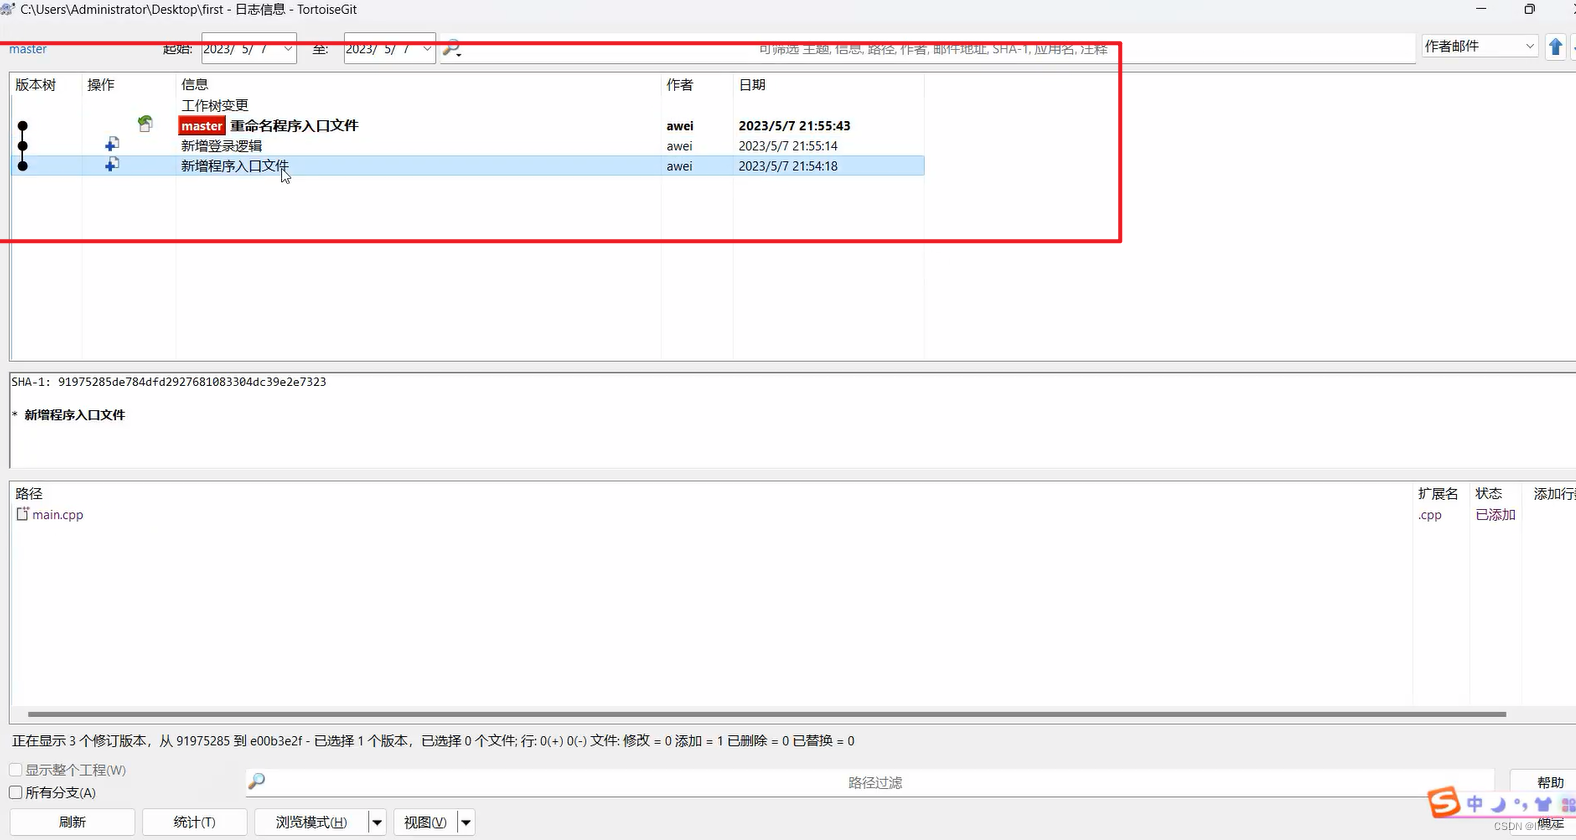The height and width of the screenshot is (840, 1576).
Task: Click the file list horizontal scrollbar
Action: (767, 714)
